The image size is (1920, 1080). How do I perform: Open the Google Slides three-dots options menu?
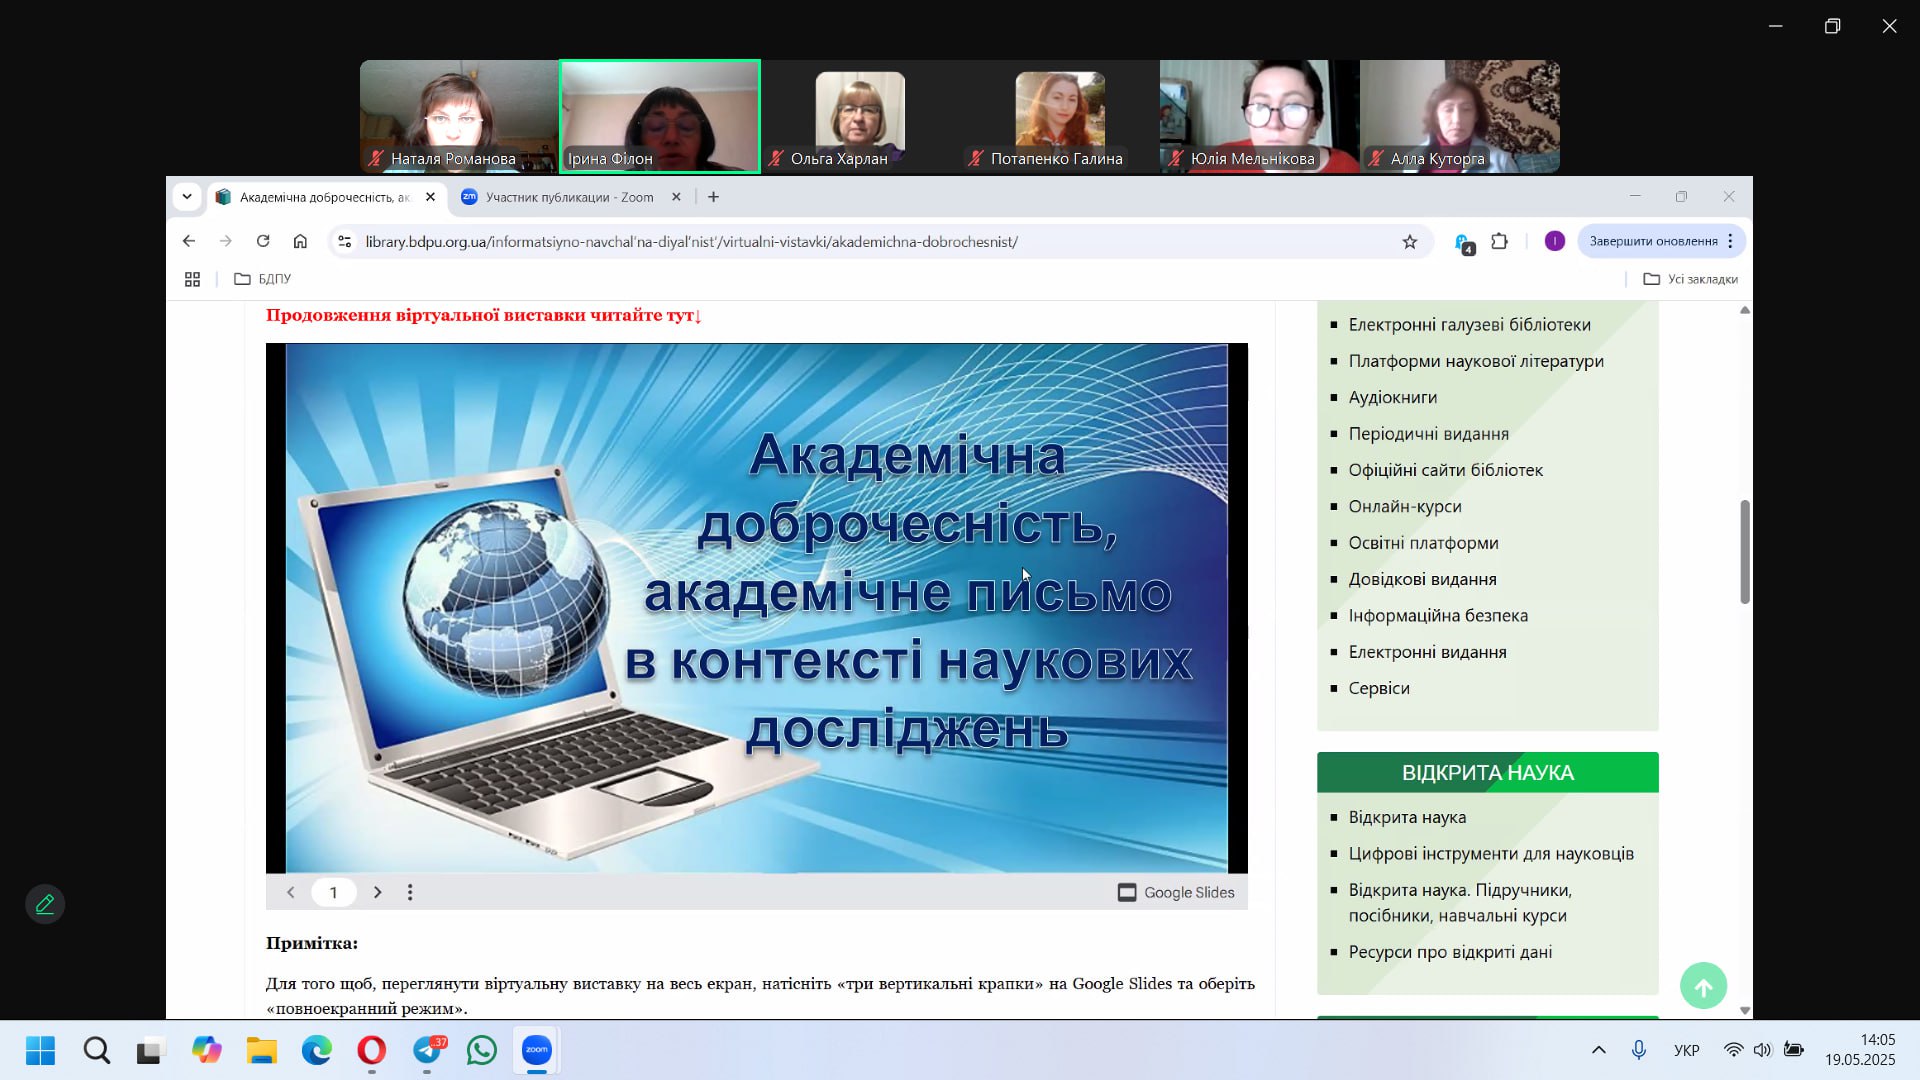tap(410, 892)
